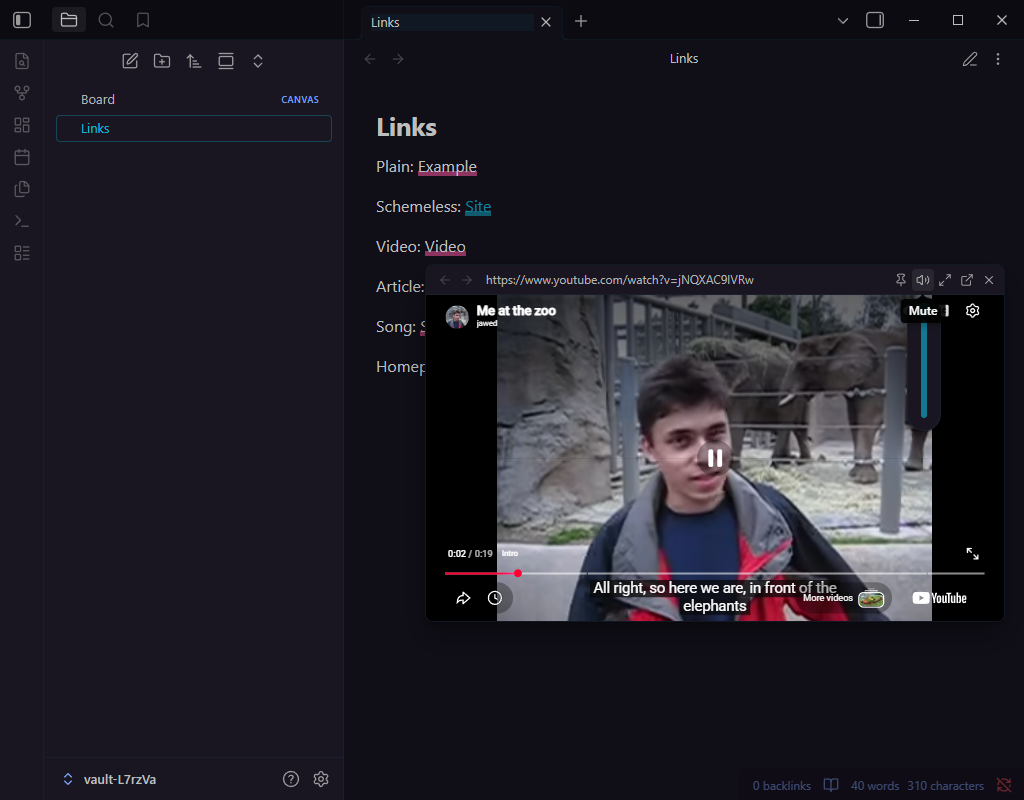
Task: Open the search tab in sidebar
Action: tap(106, 20)
